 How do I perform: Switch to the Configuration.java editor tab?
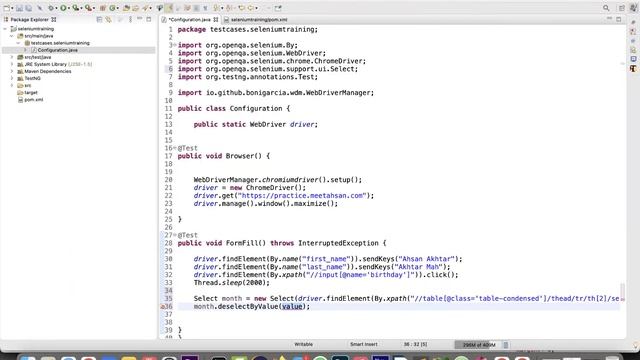(x=189, y=20)
